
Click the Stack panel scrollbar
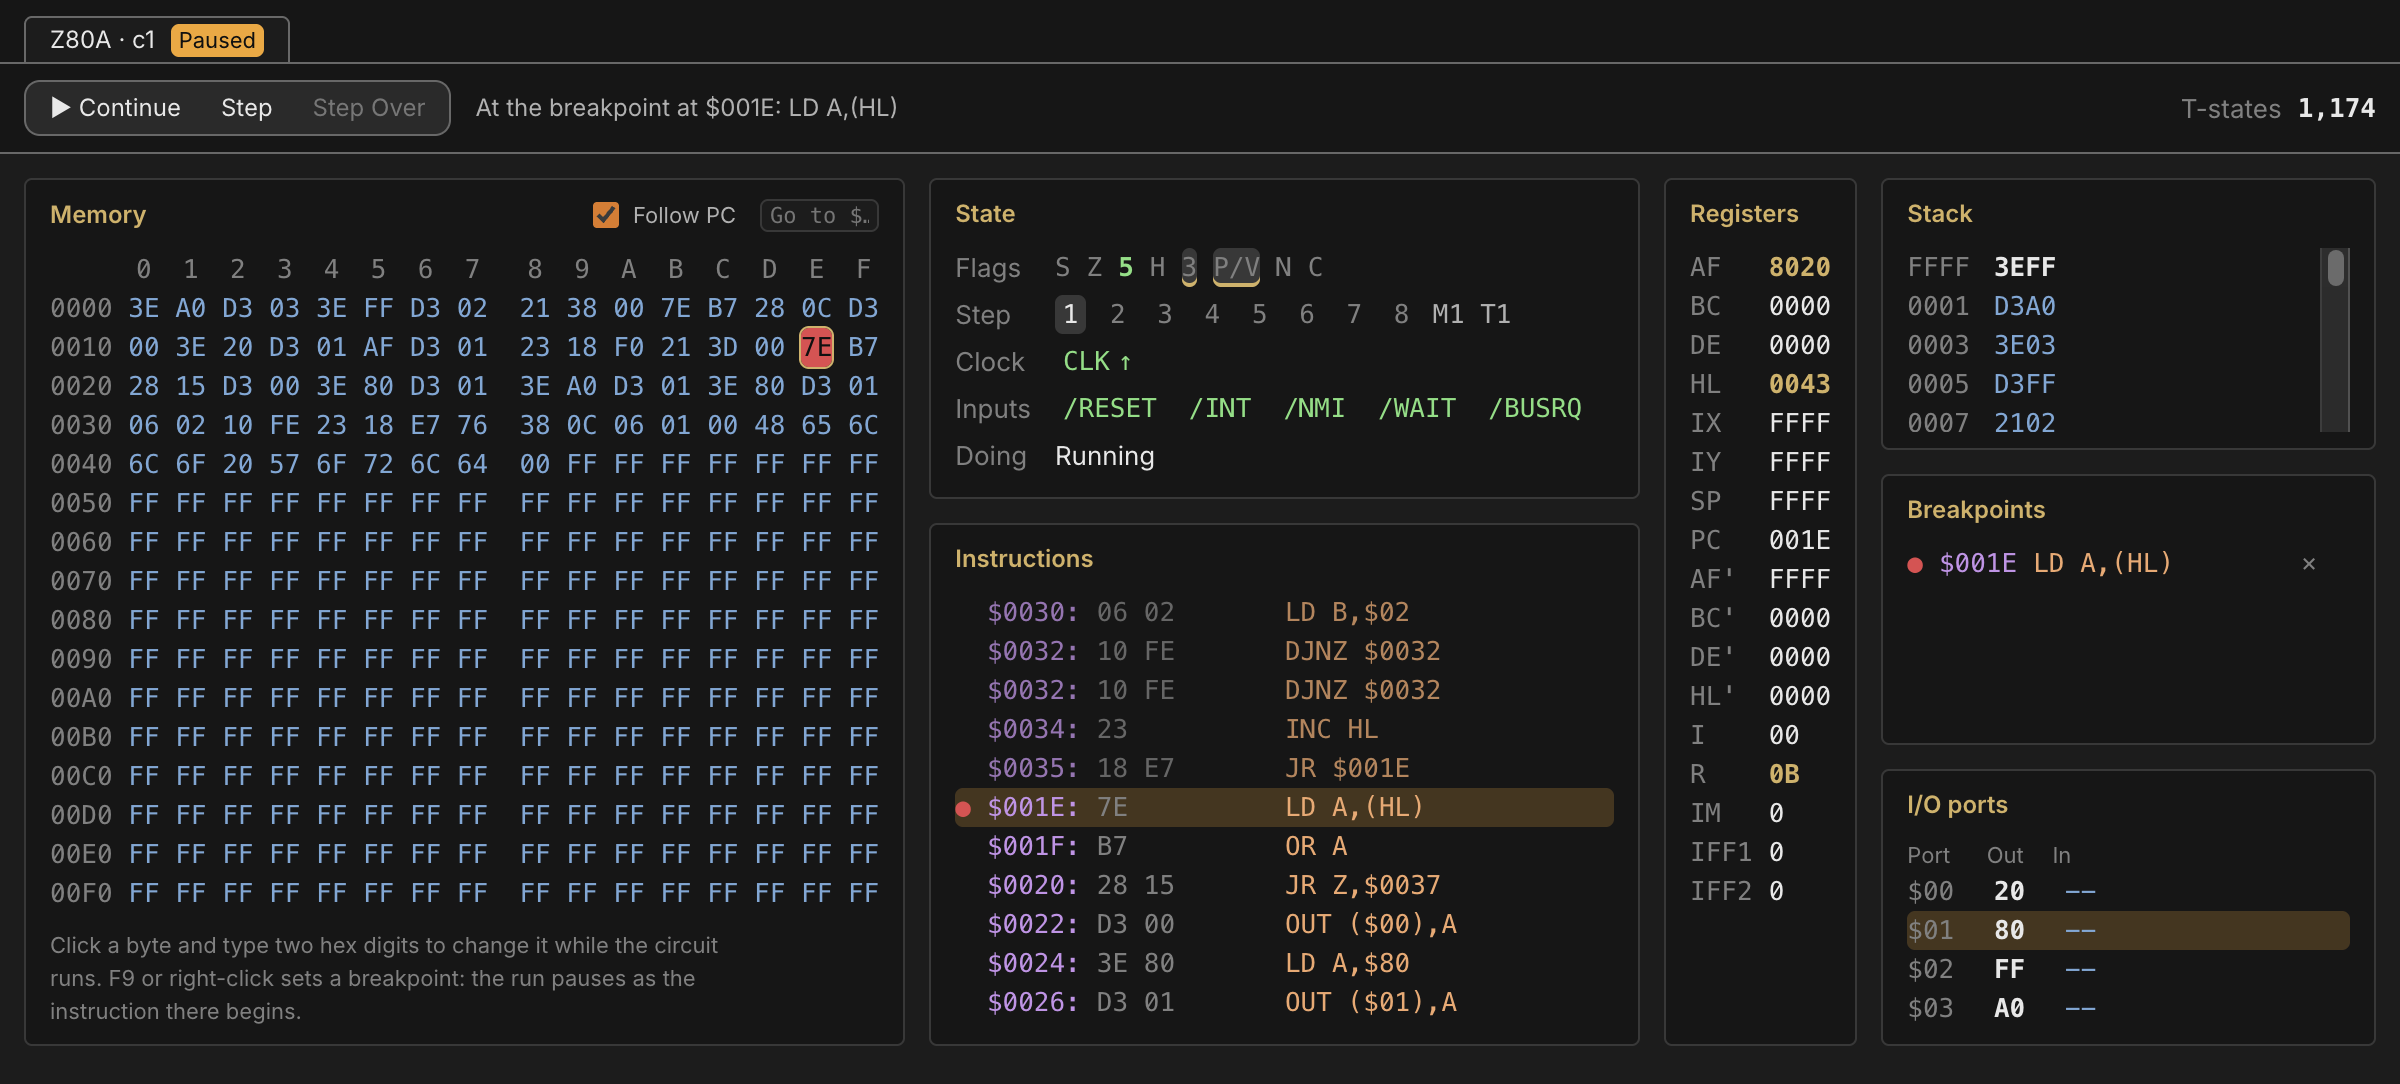click(2335, 340)
